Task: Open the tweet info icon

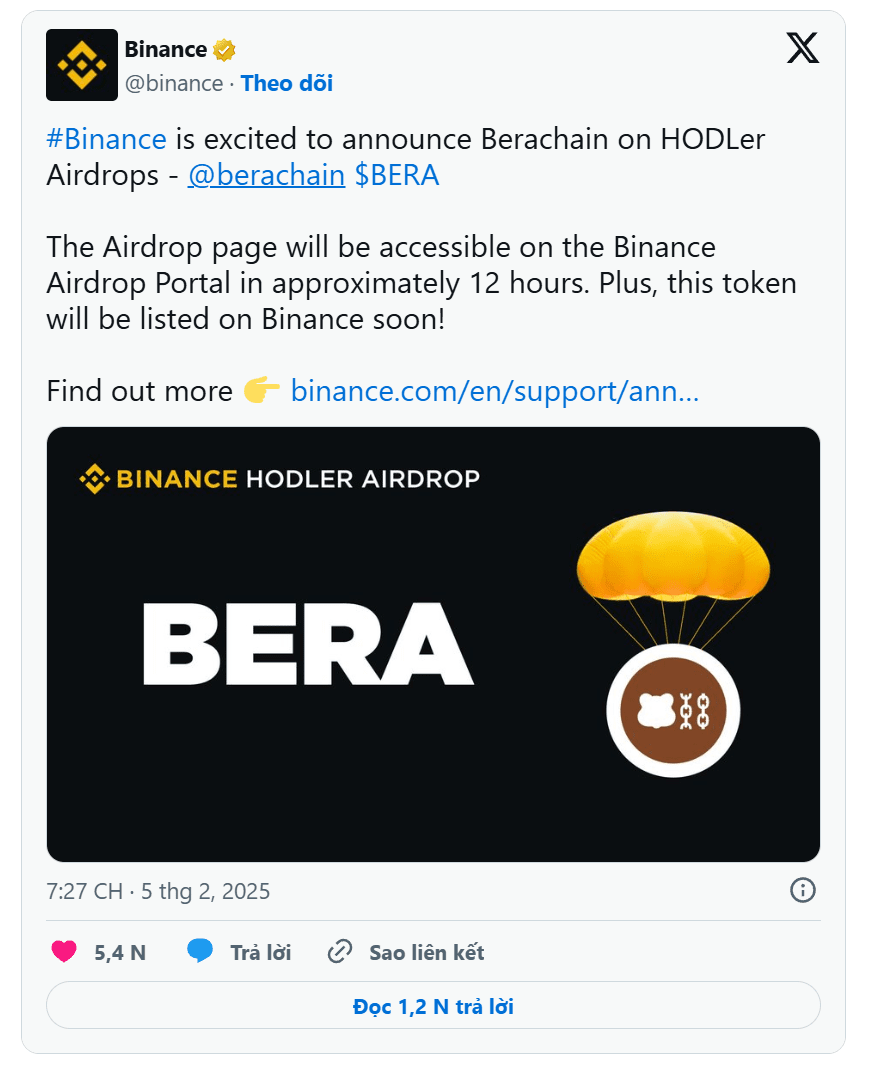Action: (x=802, y=890)
